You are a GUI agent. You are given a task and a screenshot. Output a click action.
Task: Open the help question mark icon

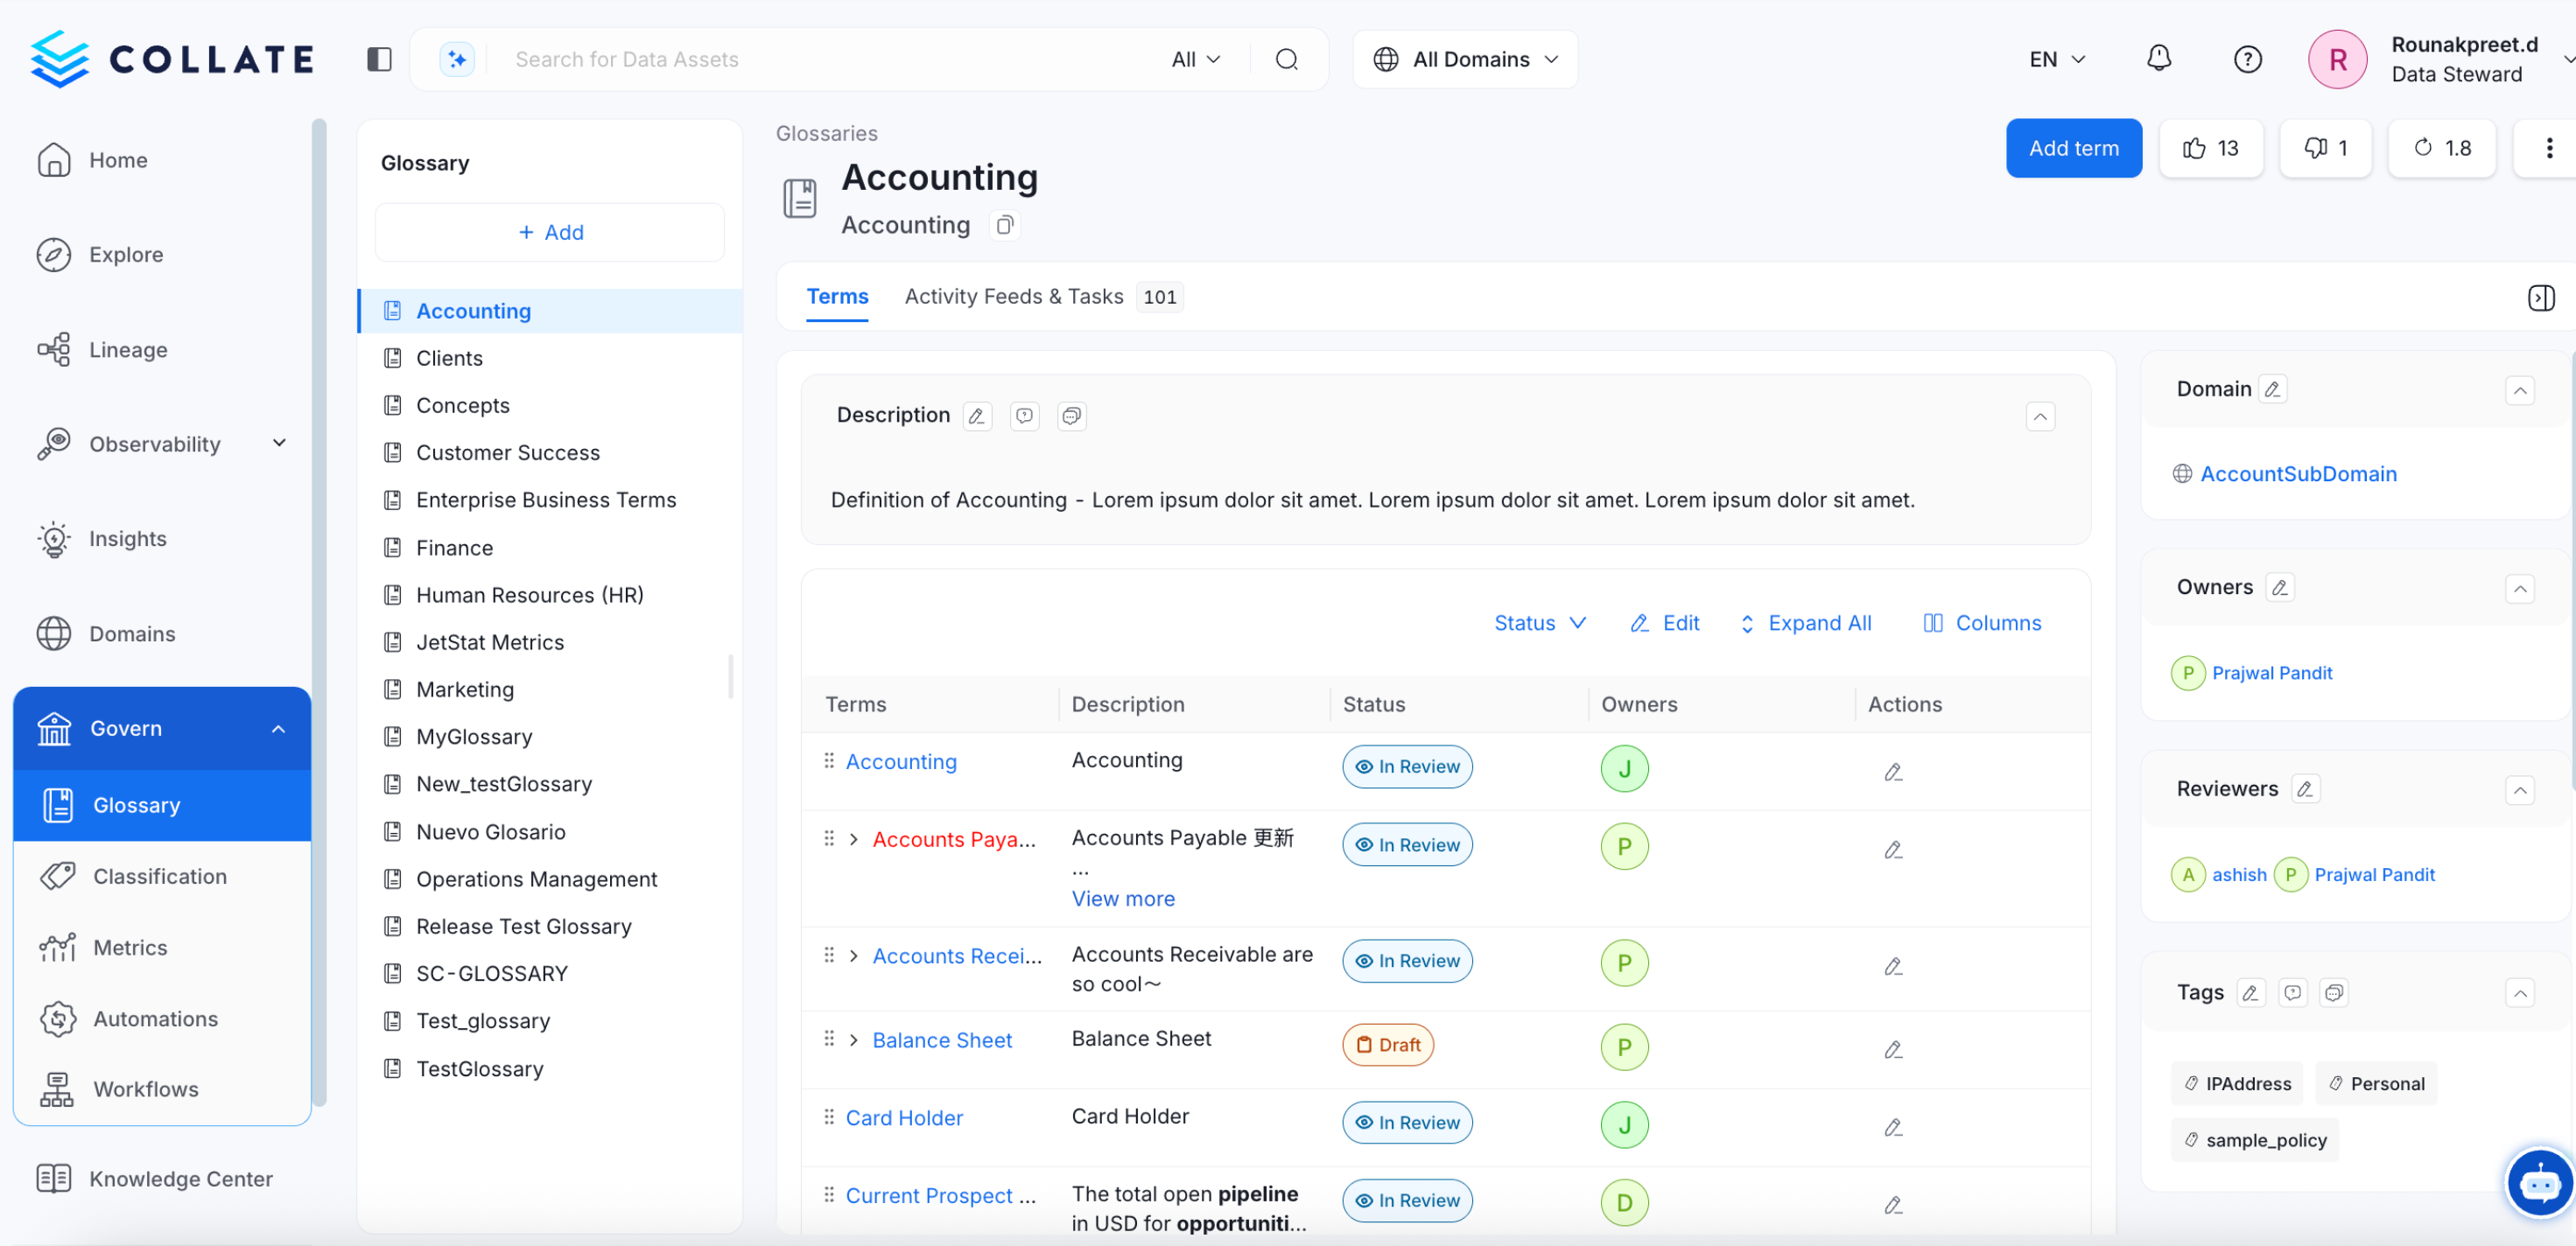2247,59
